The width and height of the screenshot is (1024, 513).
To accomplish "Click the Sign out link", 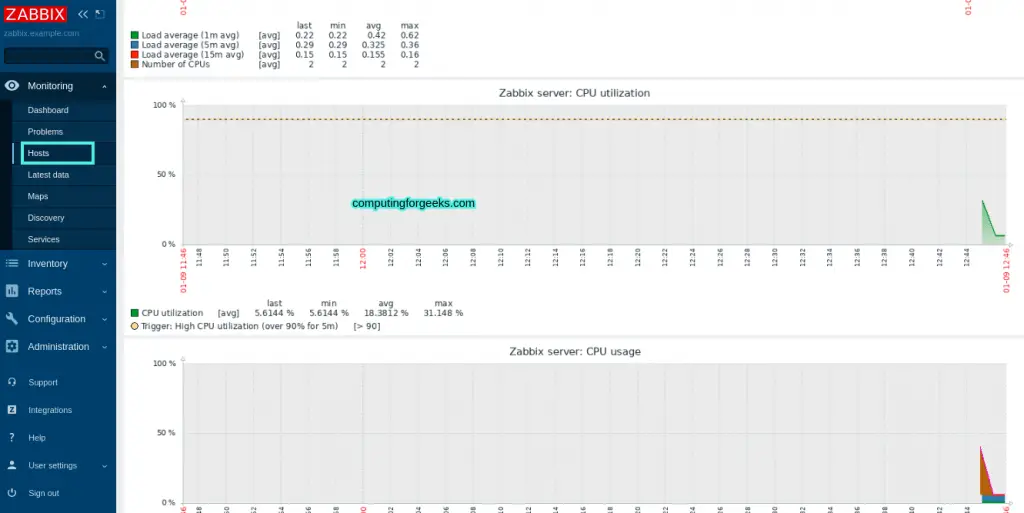I will (x=44, y=493).
